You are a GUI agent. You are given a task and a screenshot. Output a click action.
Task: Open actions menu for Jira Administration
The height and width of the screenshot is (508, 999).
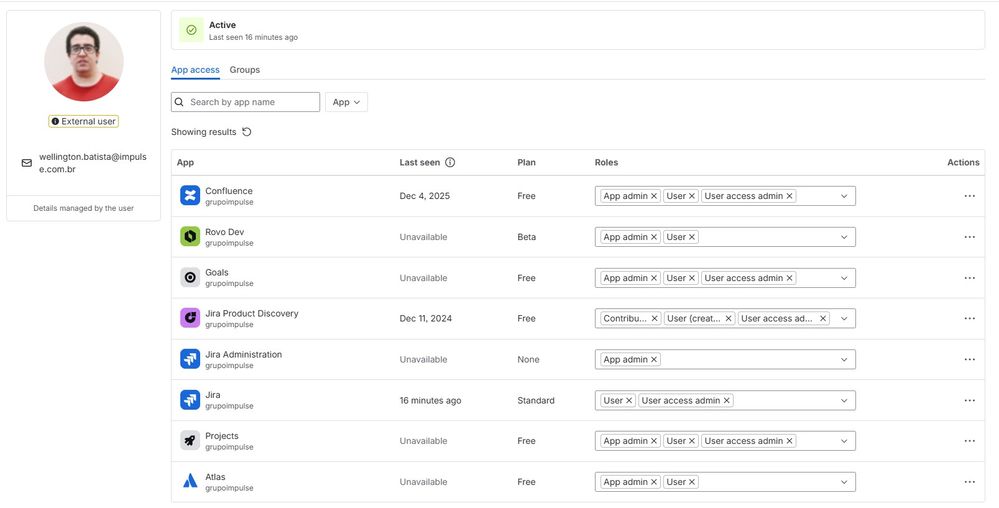pos(969,359)
